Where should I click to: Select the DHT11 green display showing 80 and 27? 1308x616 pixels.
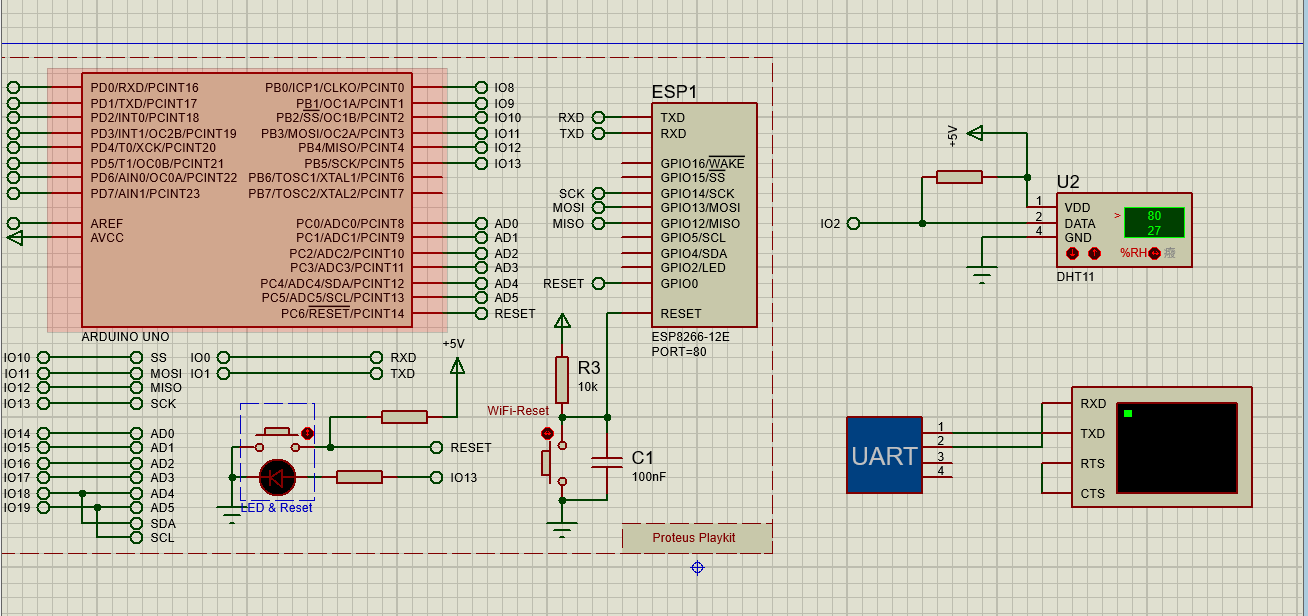(x=1154, y=222)
